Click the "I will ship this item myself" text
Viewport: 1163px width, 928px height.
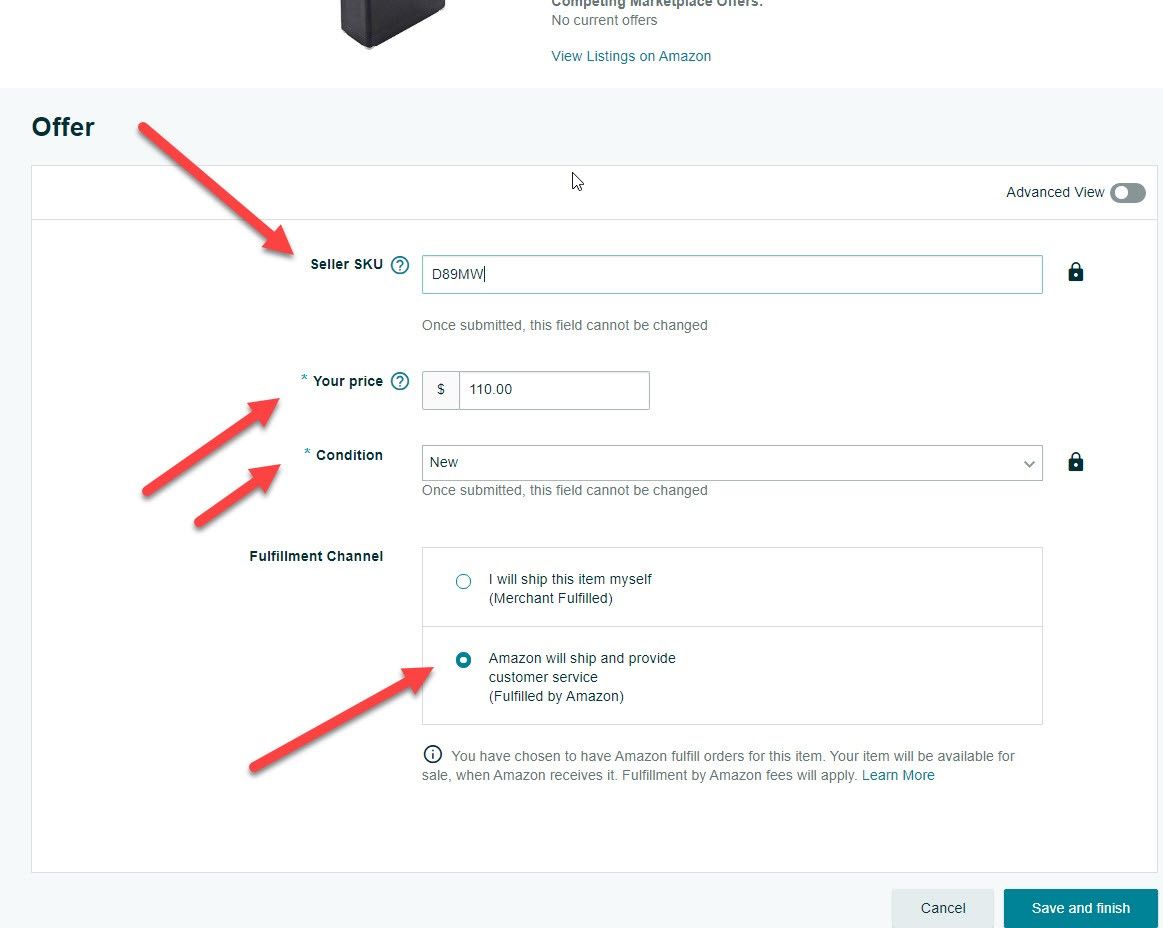coord(570,579)
